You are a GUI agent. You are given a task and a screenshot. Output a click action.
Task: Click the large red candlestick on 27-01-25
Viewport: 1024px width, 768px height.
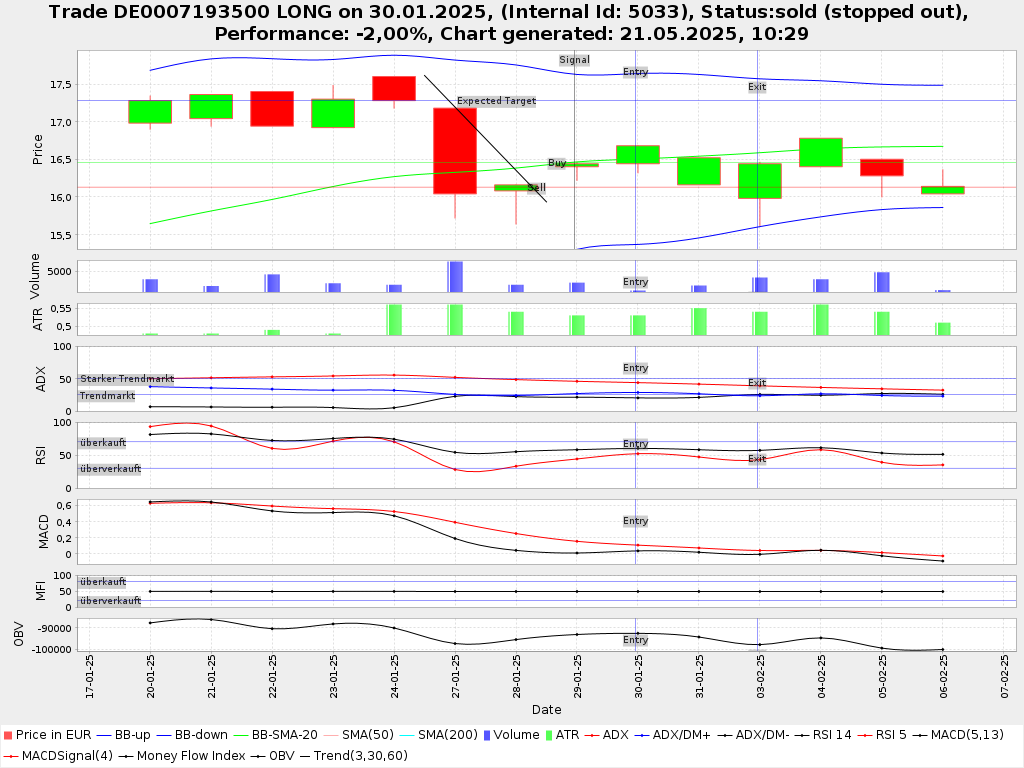(x=455, y=150)
